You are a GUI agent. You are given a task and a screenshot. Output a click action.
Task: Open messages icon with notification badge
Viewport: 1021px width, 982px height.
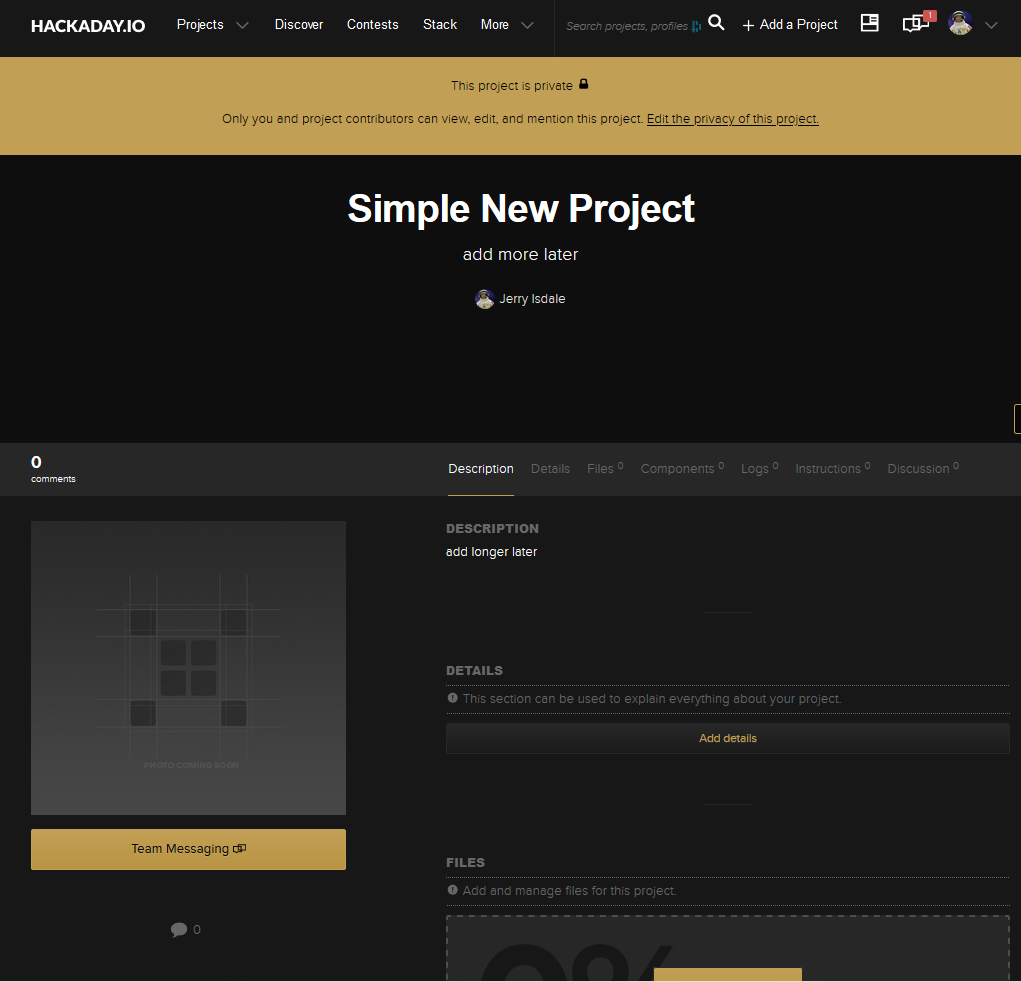(x=916, y=24)
